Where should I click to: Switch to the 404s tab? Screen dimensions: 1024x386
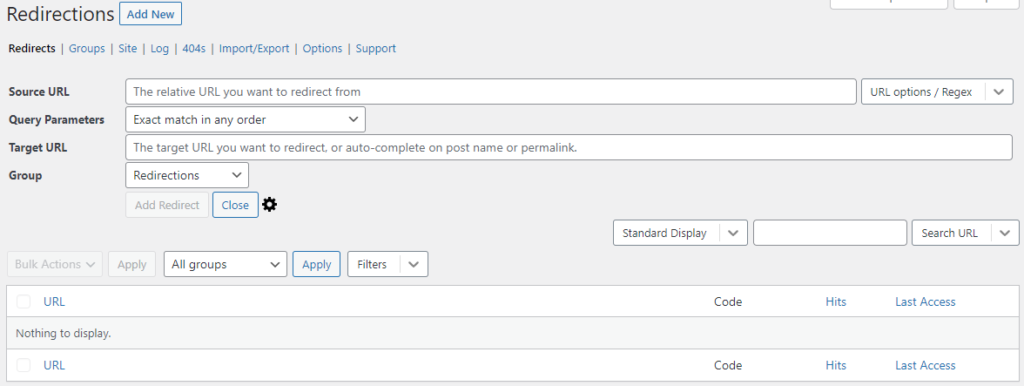pos(194,48)
